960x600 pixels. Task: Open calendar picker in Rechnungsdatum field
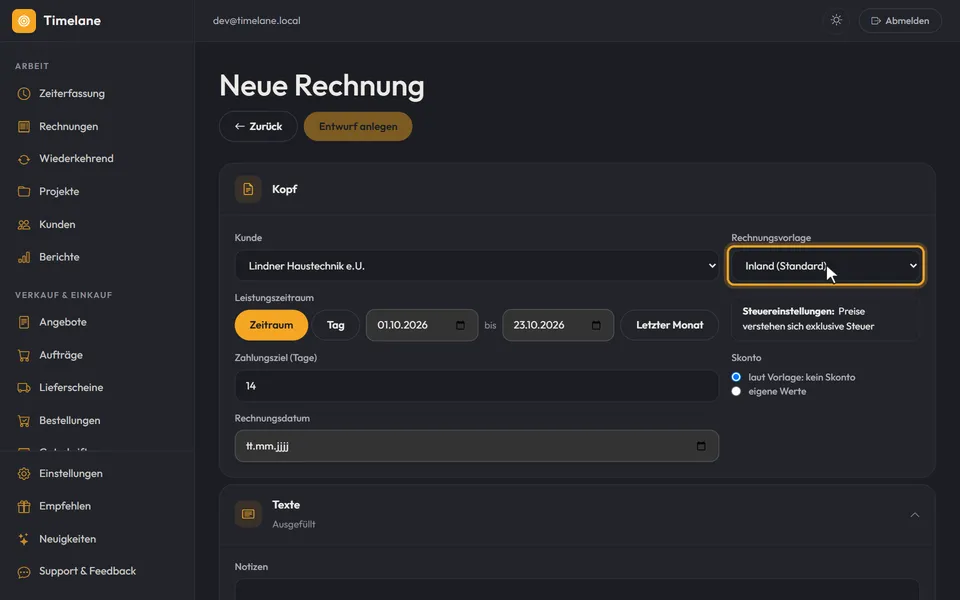click(x=701, y=446)
